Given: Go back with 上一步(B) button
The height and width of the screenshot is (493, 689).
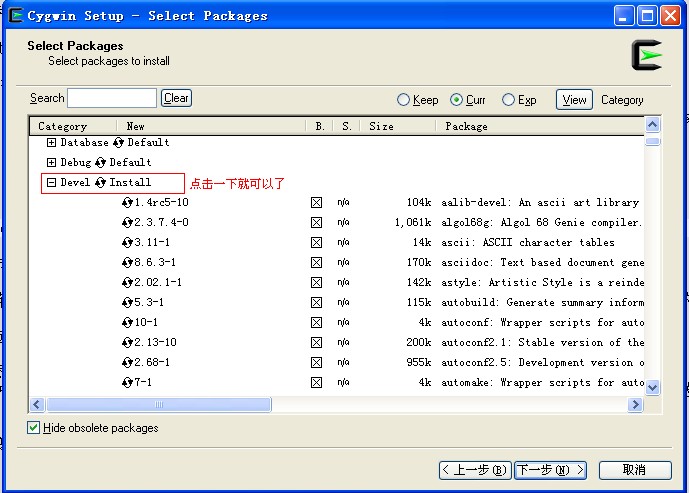Looking at the screenshot, I should tap(475, 470).
